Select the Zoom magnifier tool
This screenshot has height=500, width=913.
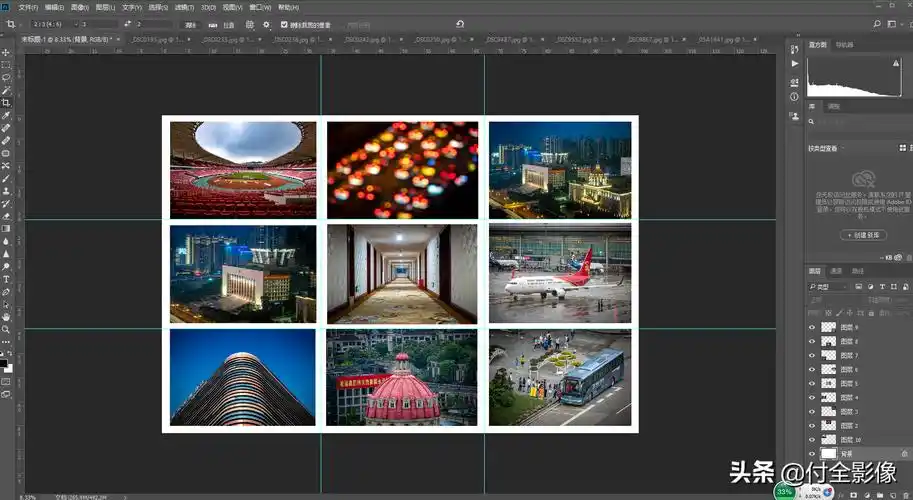tap(6, 330)
